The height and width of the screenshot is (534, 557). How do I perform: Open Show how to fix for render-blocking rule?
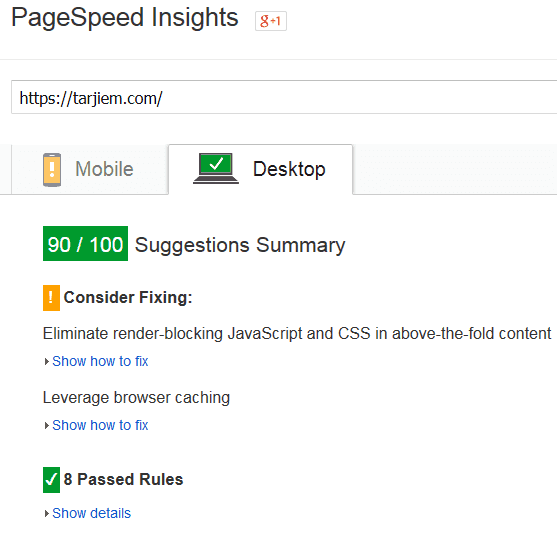pos(100,361)
